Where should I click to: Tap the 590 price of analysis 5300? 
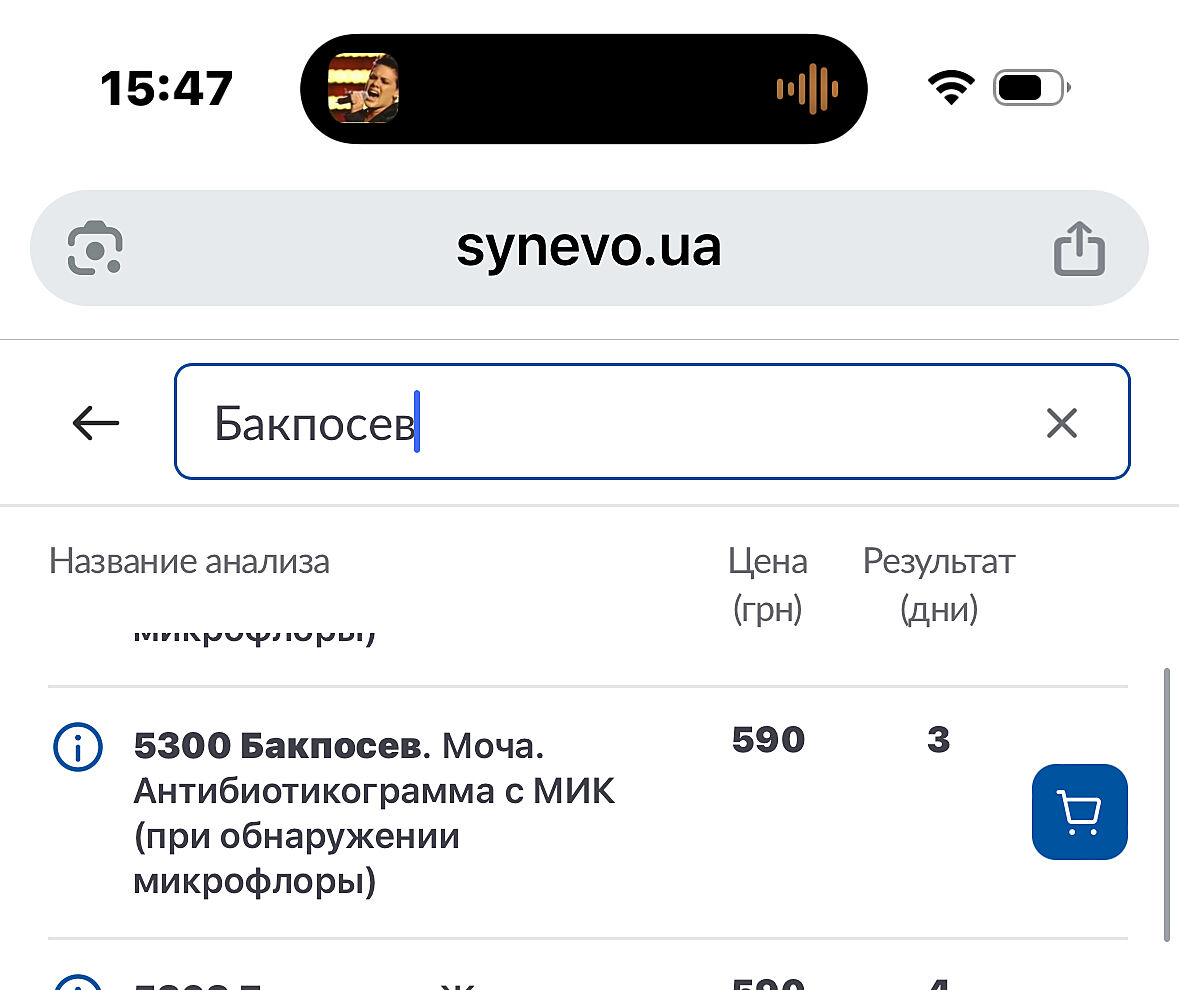(768, 740)
